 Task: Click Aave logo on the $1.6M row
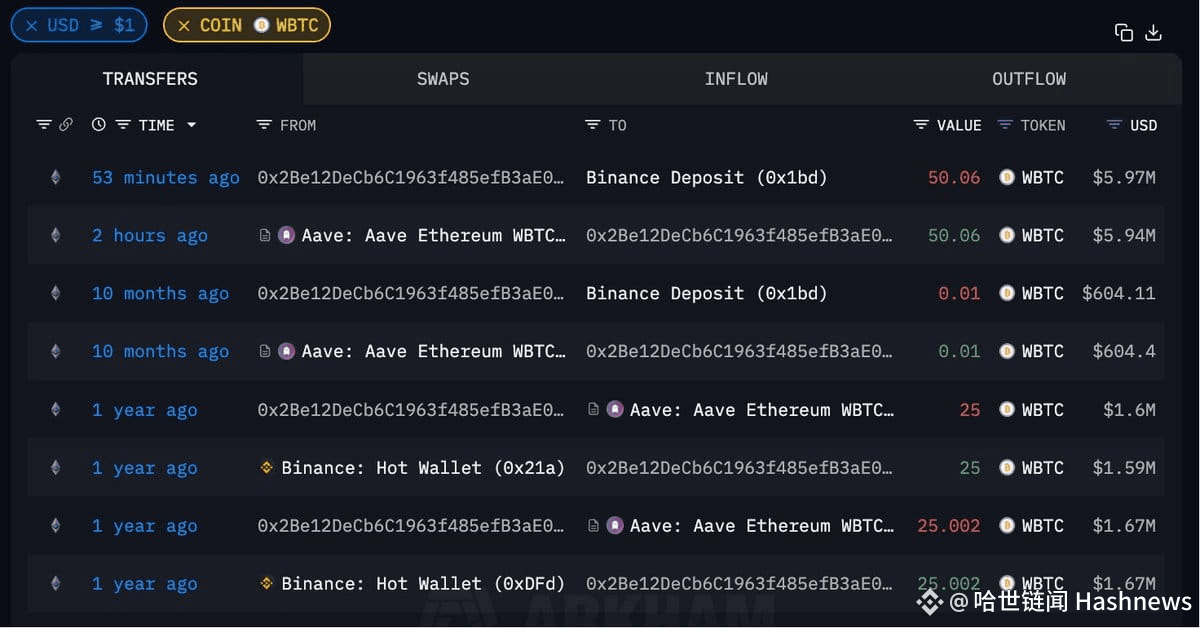pos(615,410)
